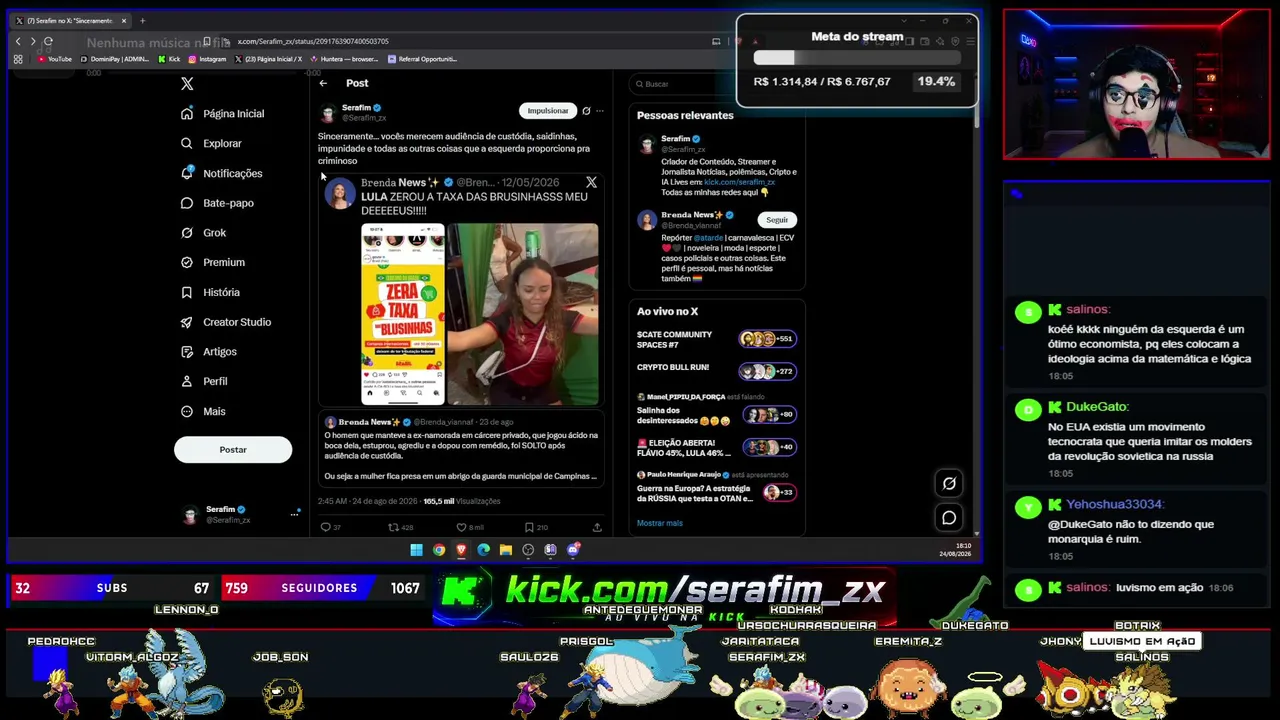1280x720 pixels.
Task: Reply to the post with comment icon
Action: click(325, 527)
